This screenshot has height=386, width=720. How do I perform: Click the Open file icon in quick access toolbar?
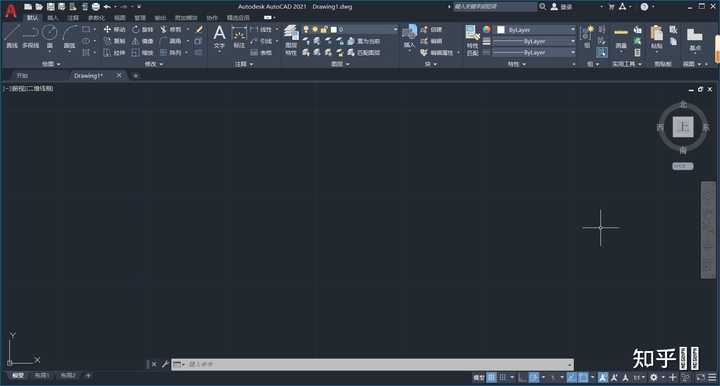coord(39,6)
